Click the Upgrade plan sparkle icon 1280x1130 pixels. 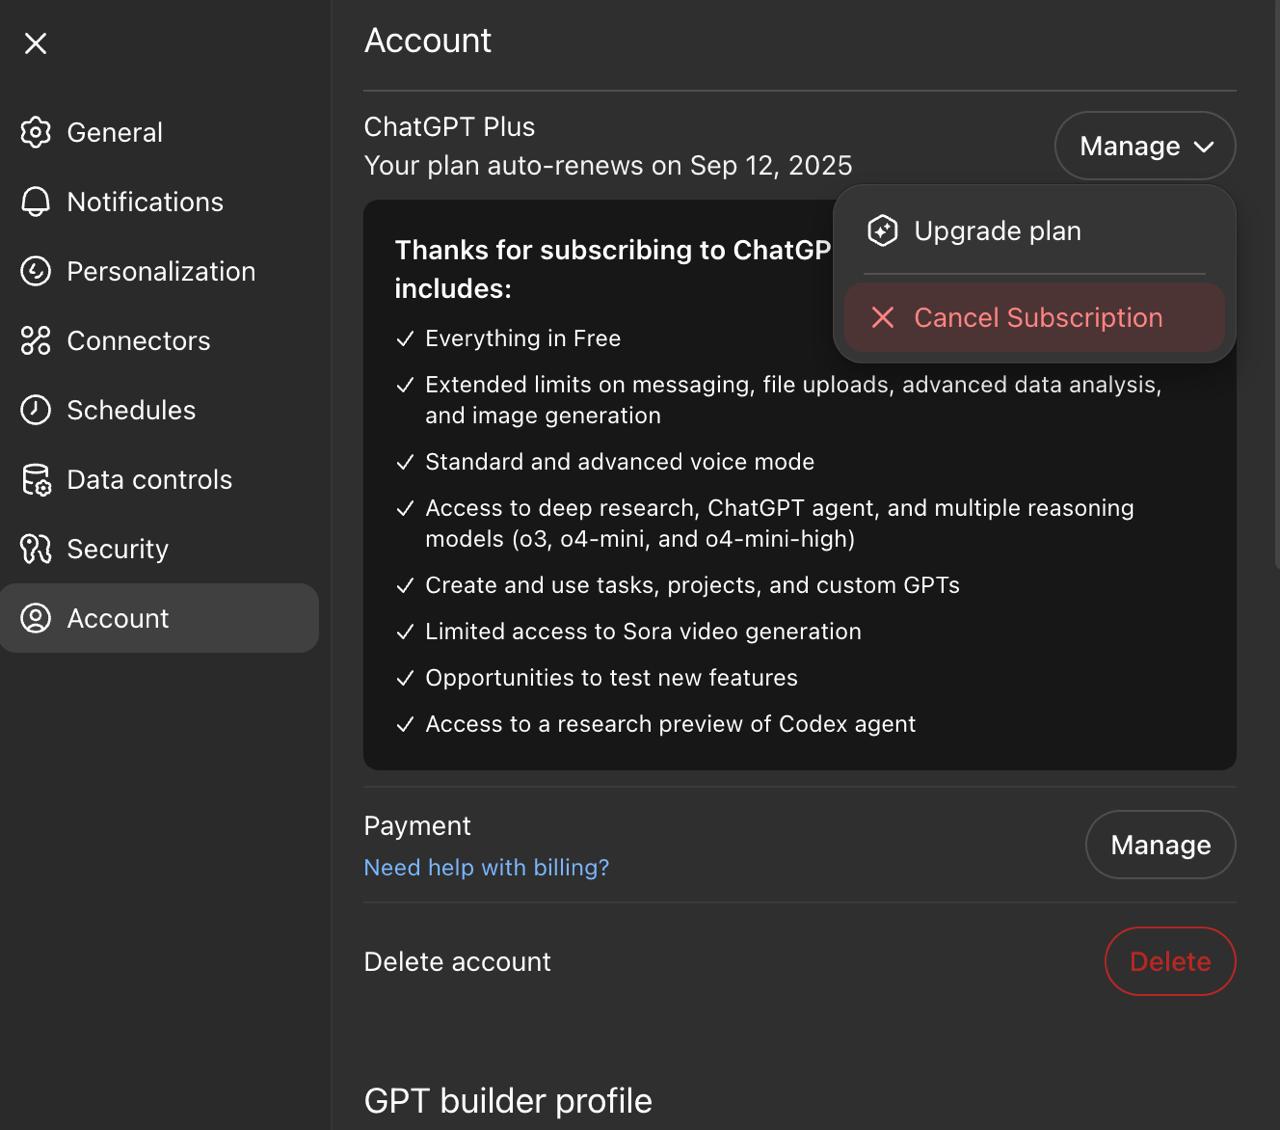(882, 231)
